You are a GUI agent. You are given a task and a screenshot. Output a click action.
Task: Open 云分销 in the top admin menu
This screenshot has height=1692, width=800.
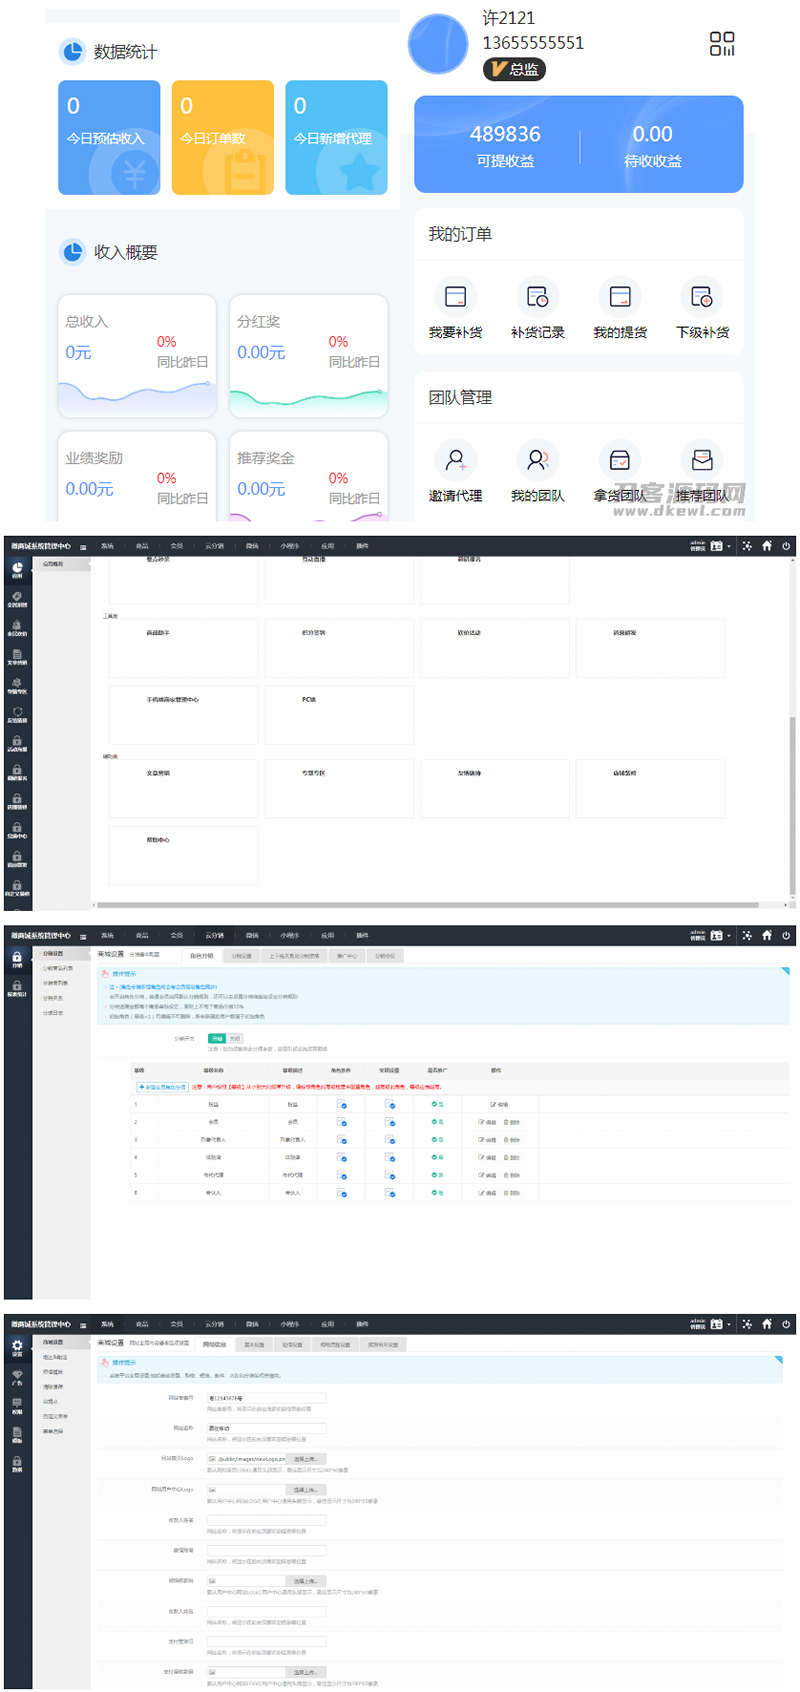pyautogui.click(x=214, y=935)
